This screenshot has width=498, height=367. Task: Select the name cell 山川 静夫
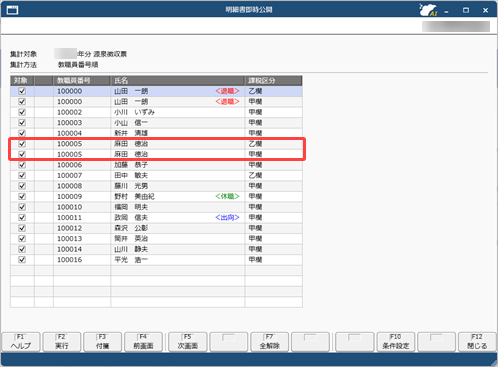(178, 249)
